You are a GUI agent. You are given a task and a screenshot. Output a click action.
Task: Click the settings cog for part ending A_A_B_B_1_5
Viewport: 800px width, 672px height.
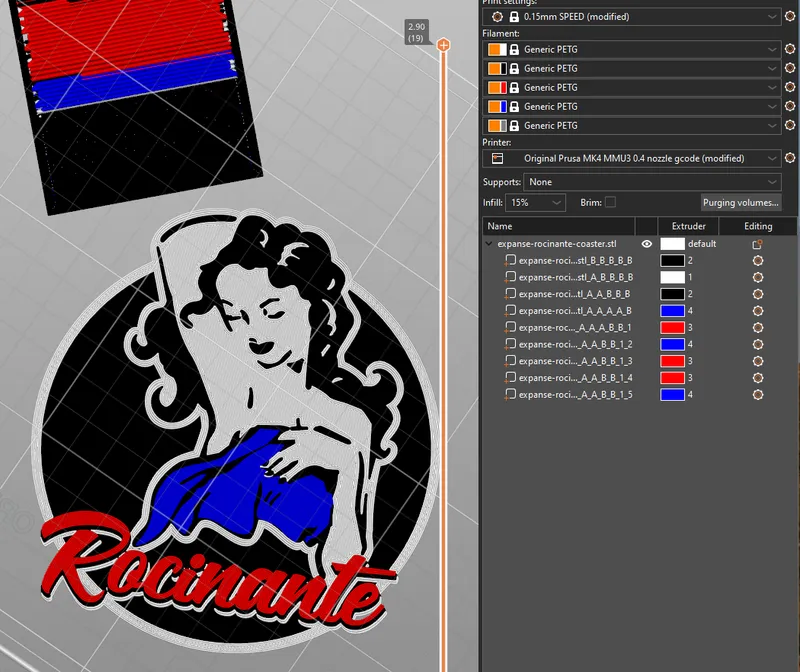coord(757,395)
